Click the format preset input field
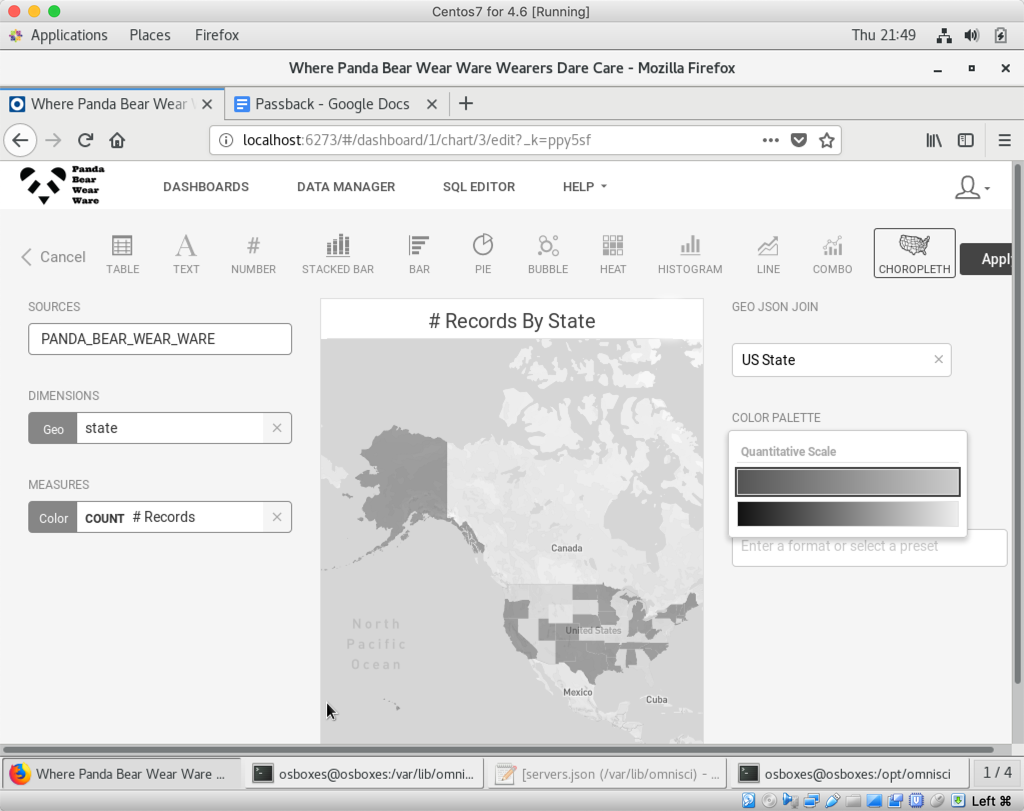Image resolution: width=1024 pixels, height=811 pixels. click(868, 547)
